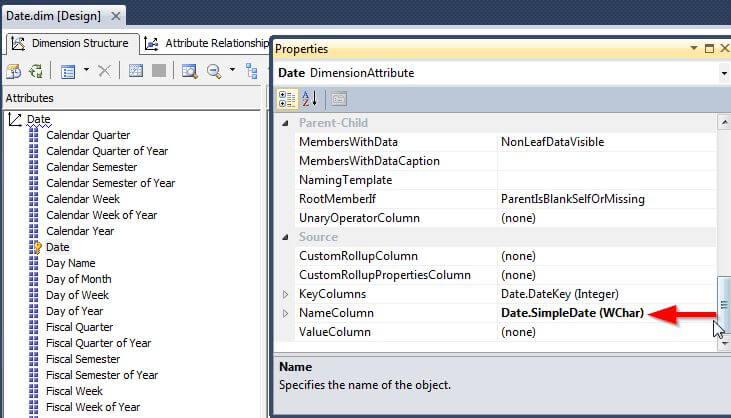Select the Fiscal Semester attribute
Image resolution: width=731 pixels, height=418 pixels.
coord(83,359)
